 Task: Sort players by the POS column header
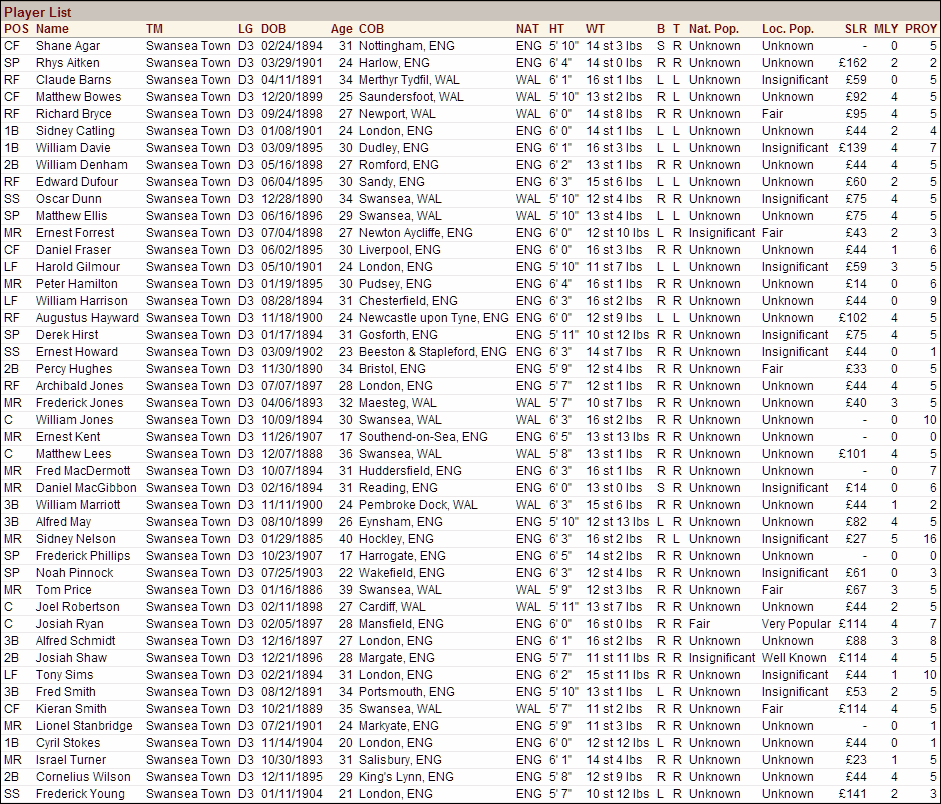(14, 29)
